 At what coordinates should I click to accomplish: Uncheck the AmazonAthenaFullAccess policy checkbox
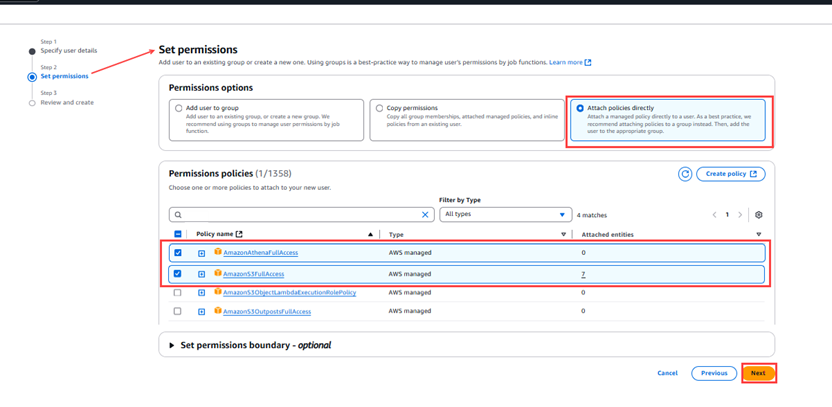(x=178, y=253)
